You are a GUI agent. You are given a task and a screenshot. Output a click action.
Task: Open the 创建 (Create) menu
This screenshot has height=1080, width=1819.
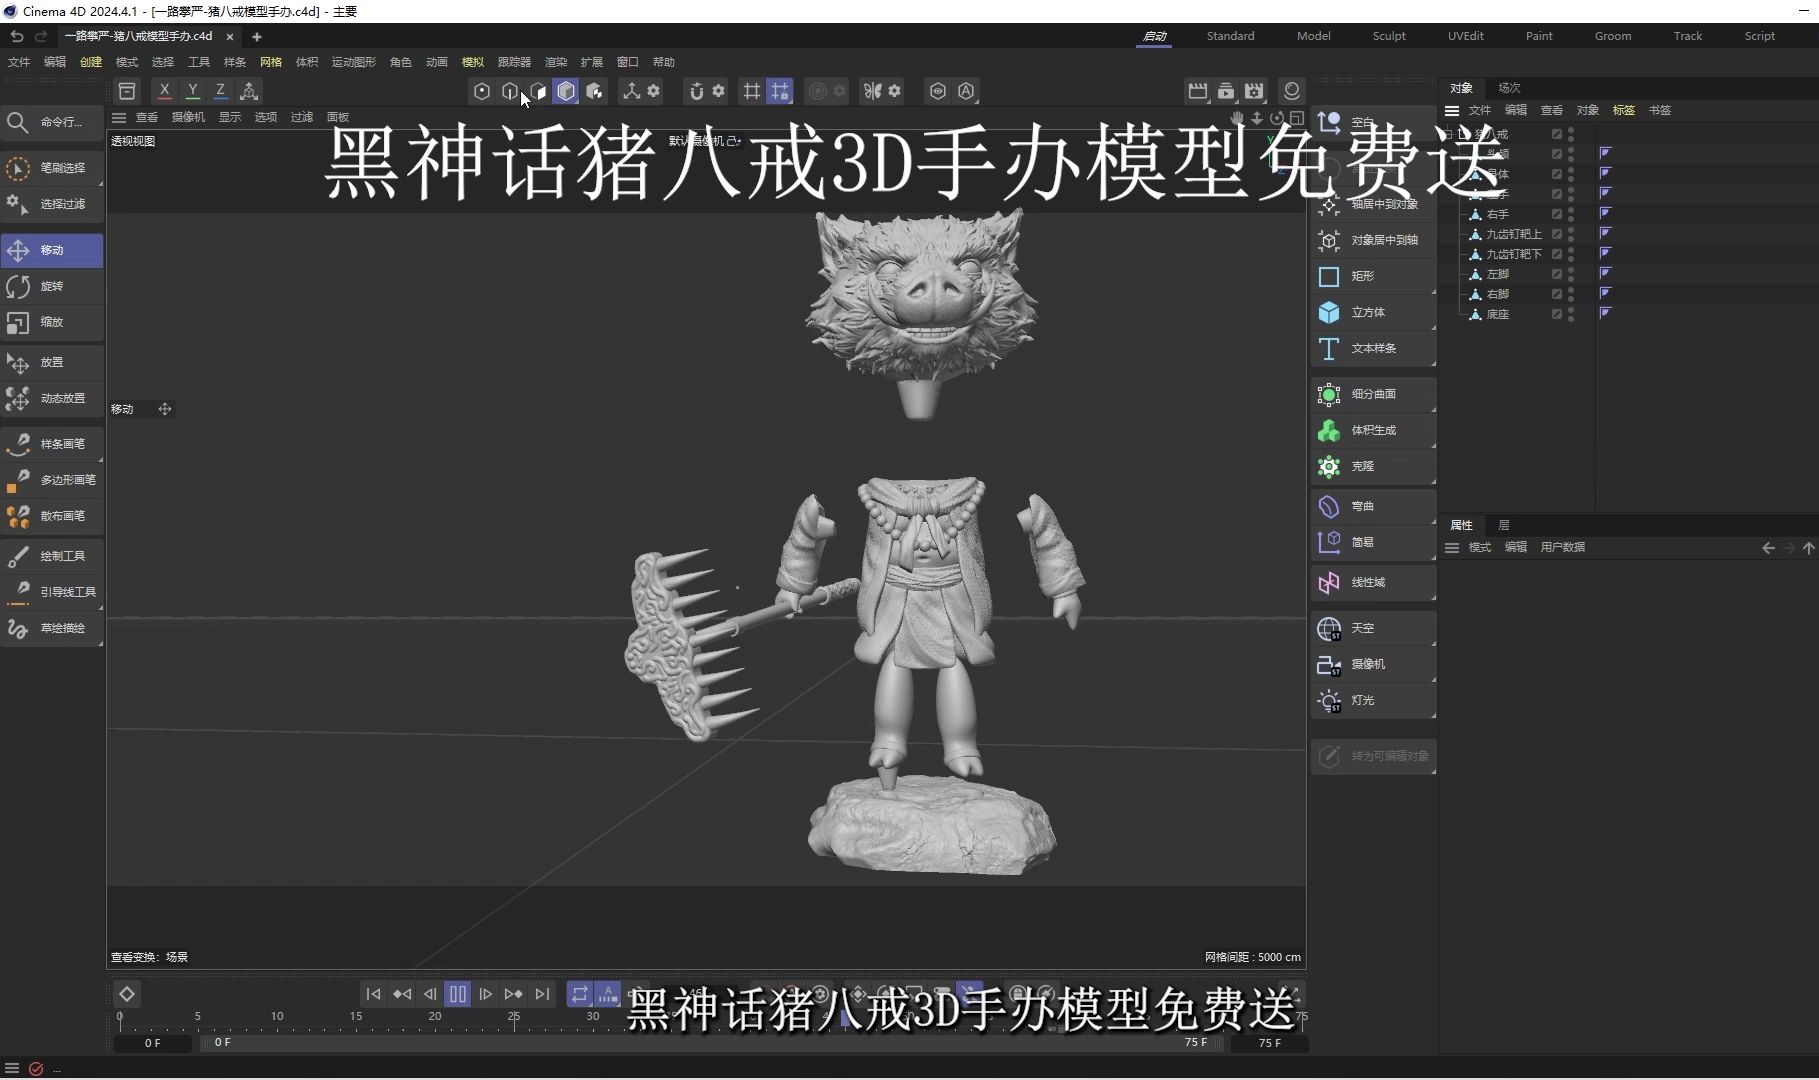click(91, 62)
